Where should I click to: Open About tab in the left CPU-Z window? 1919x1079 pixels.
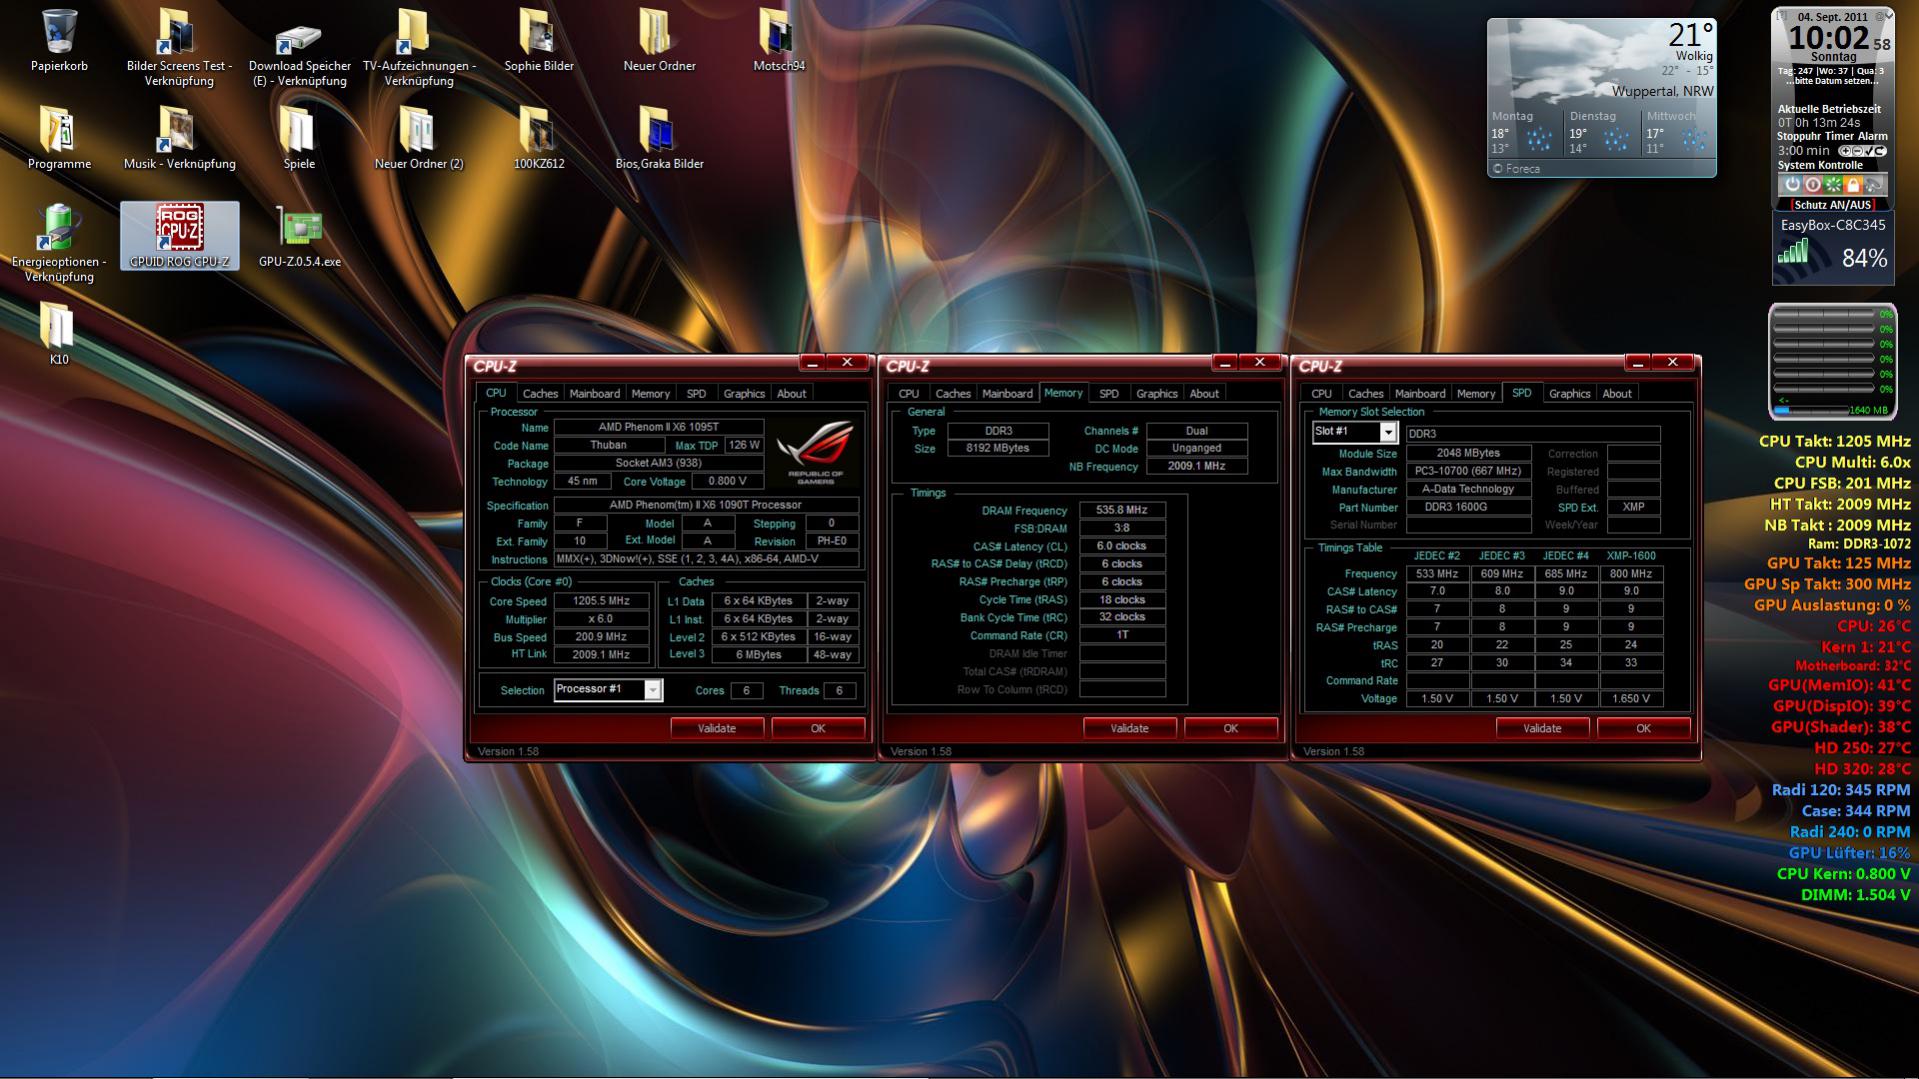click(791, 394)
